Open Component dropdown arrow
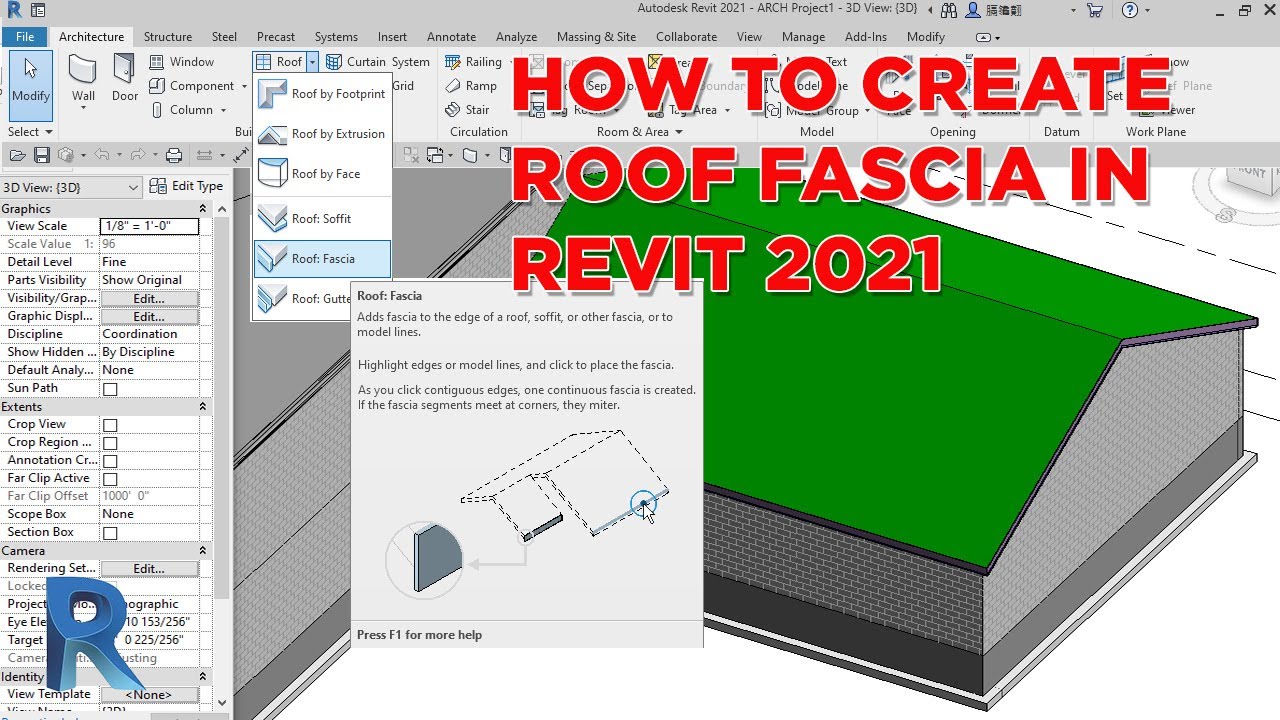 click(x=242, y=86)
